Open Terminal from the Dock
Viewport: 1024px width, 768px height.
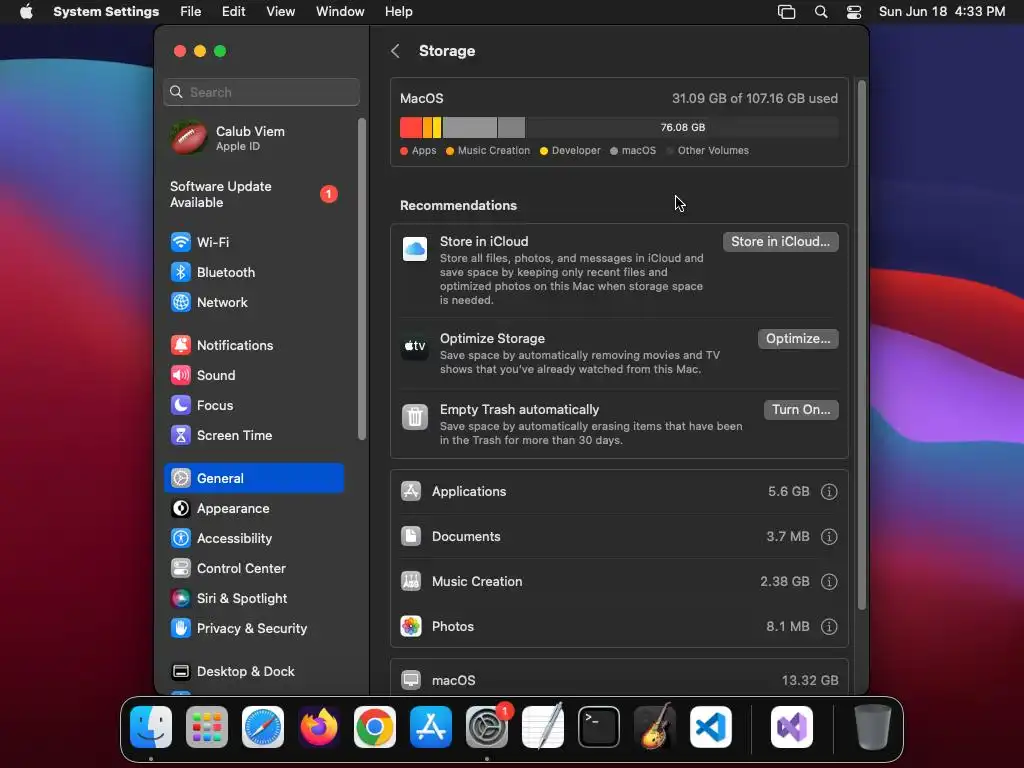click(x=599, y=727)
